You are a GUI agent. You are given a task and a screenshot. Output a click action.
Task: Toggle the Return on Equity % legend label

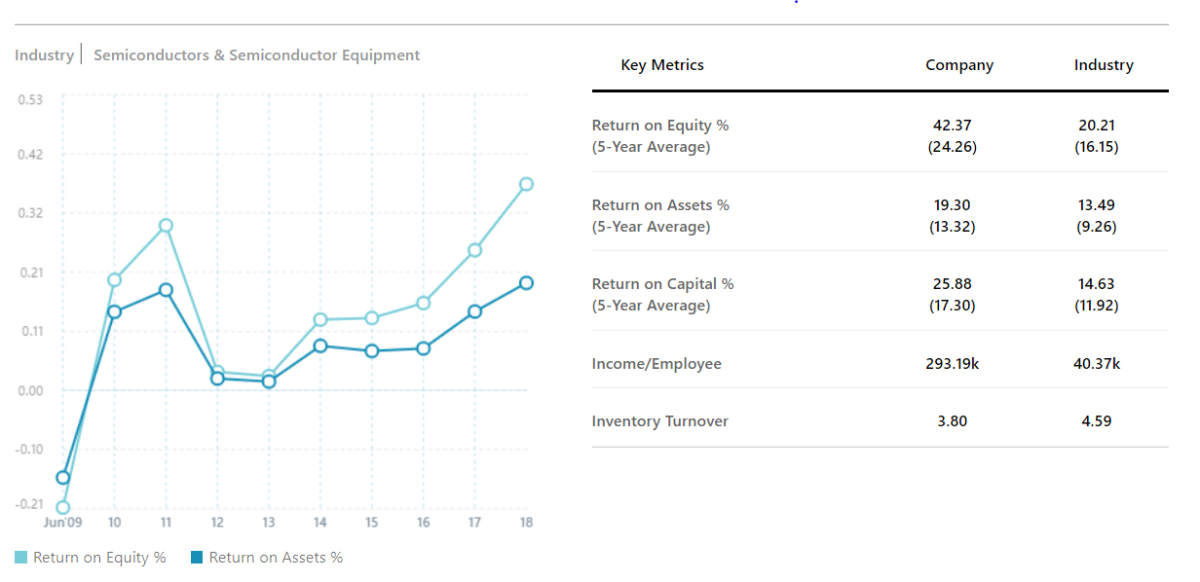(x=99, y=558)
